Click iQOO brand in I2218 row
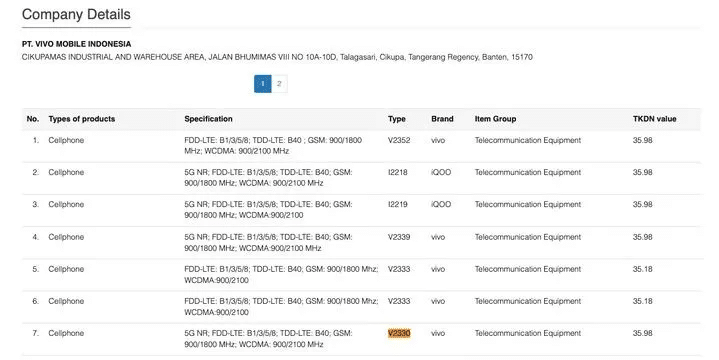719x360 pixels. [441, 172]
